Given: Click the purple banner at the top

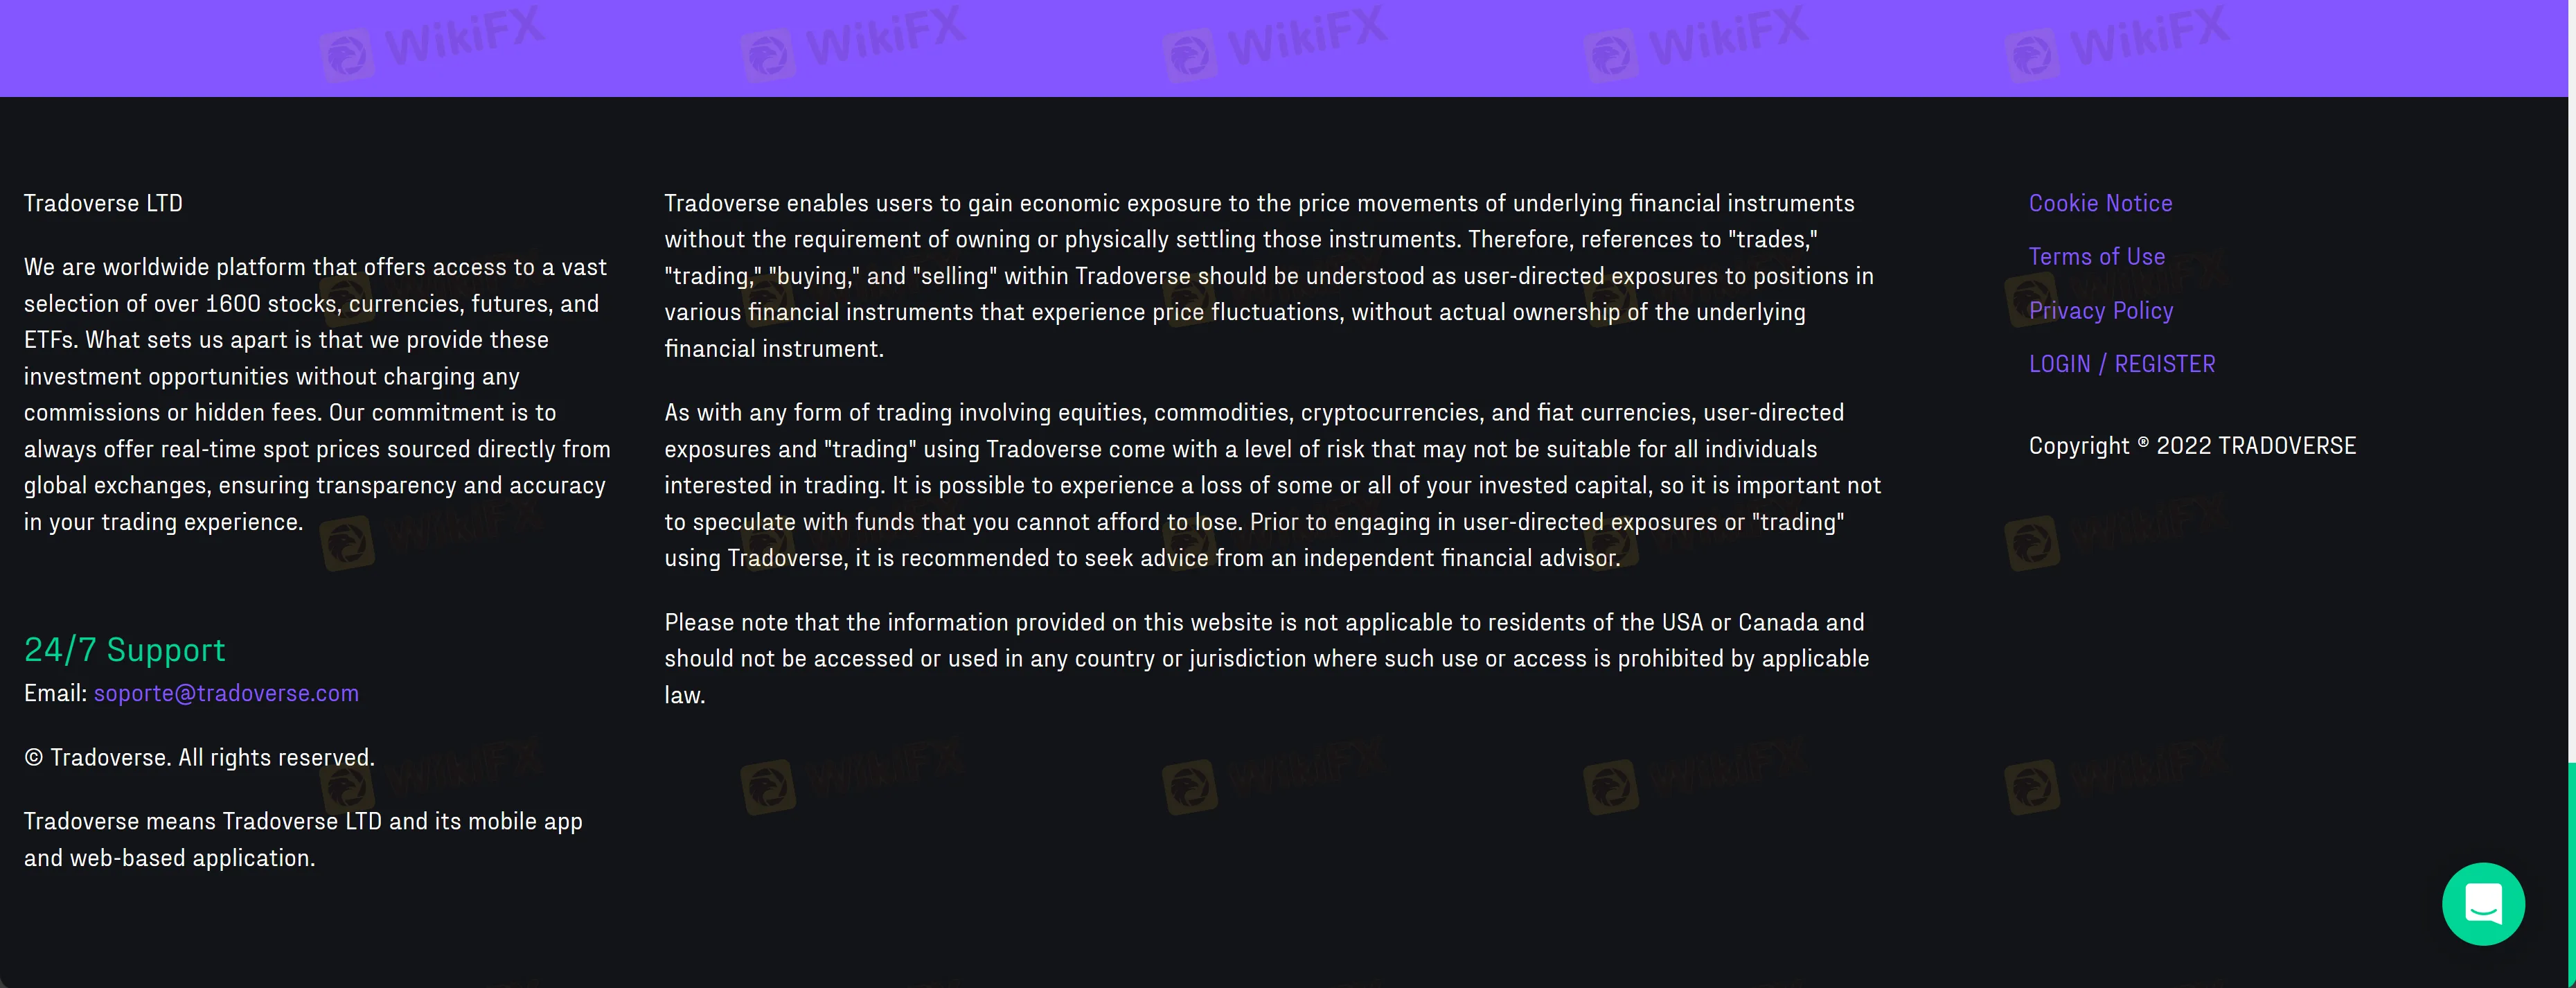Looking at the screenshot, I should tap(1280, 48).
